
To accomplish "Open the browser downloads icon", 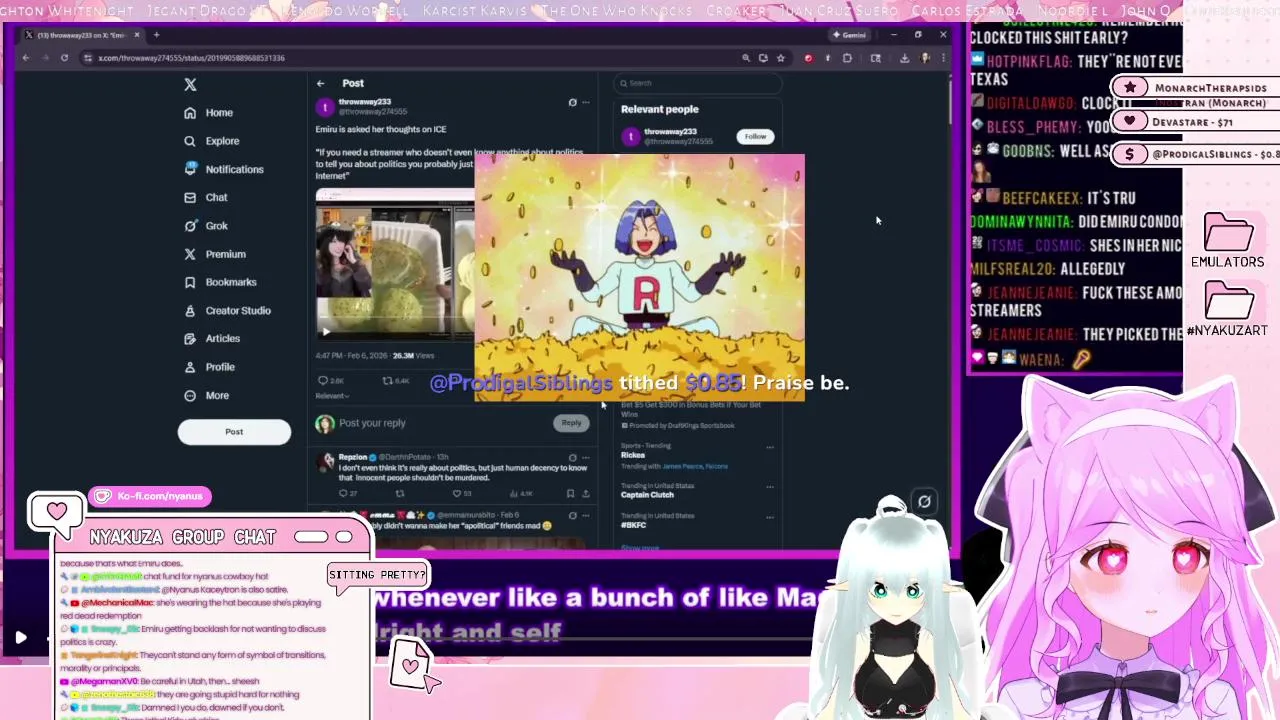I will click(x=904, y=58).
